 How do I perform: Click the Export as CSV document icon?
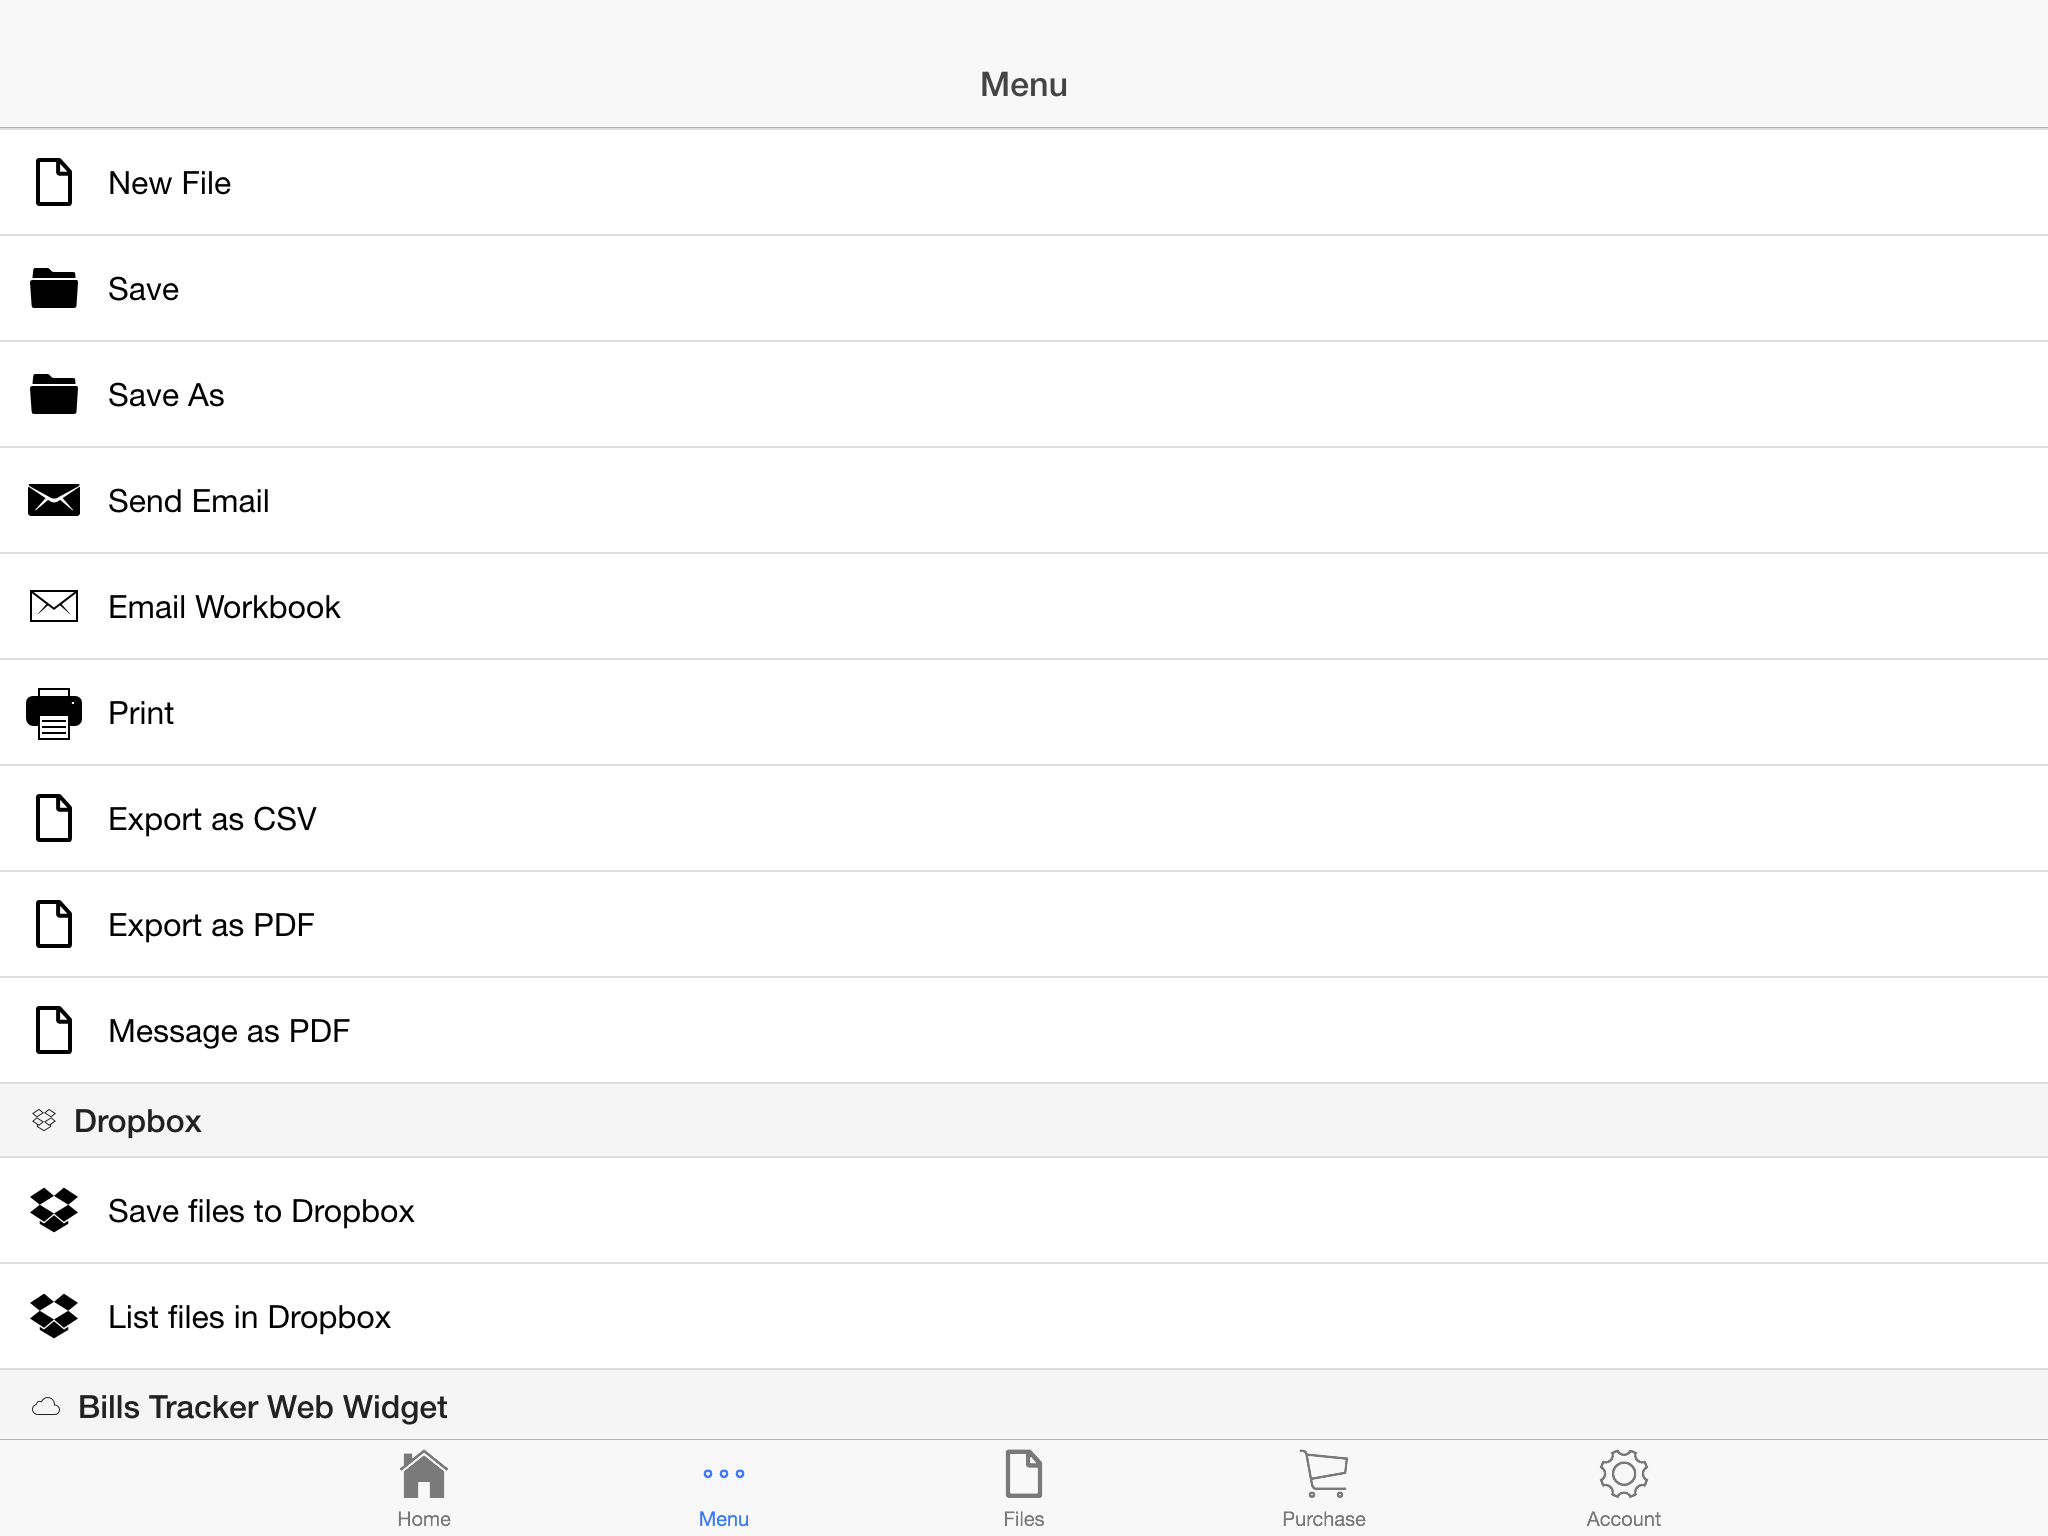54,818
